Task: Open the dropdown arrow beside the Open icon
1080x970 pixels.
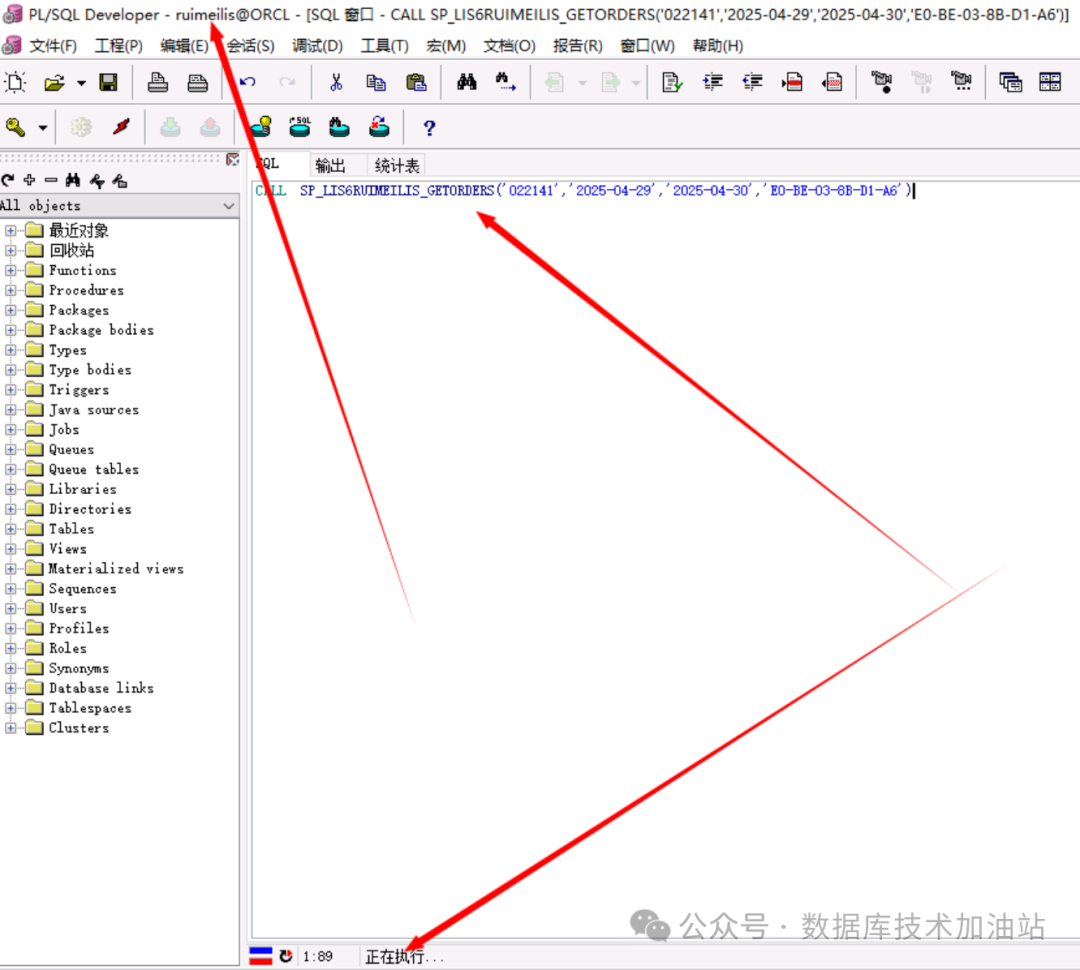Action: [81, 83]
